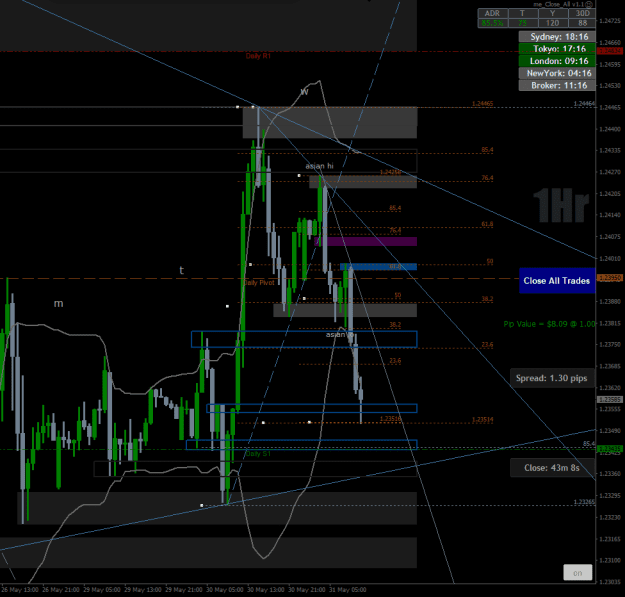The height and width of the screenshot is (597, 625).
Task: Click 29 May 21:00 on time axis
Action: pos(184,590)
